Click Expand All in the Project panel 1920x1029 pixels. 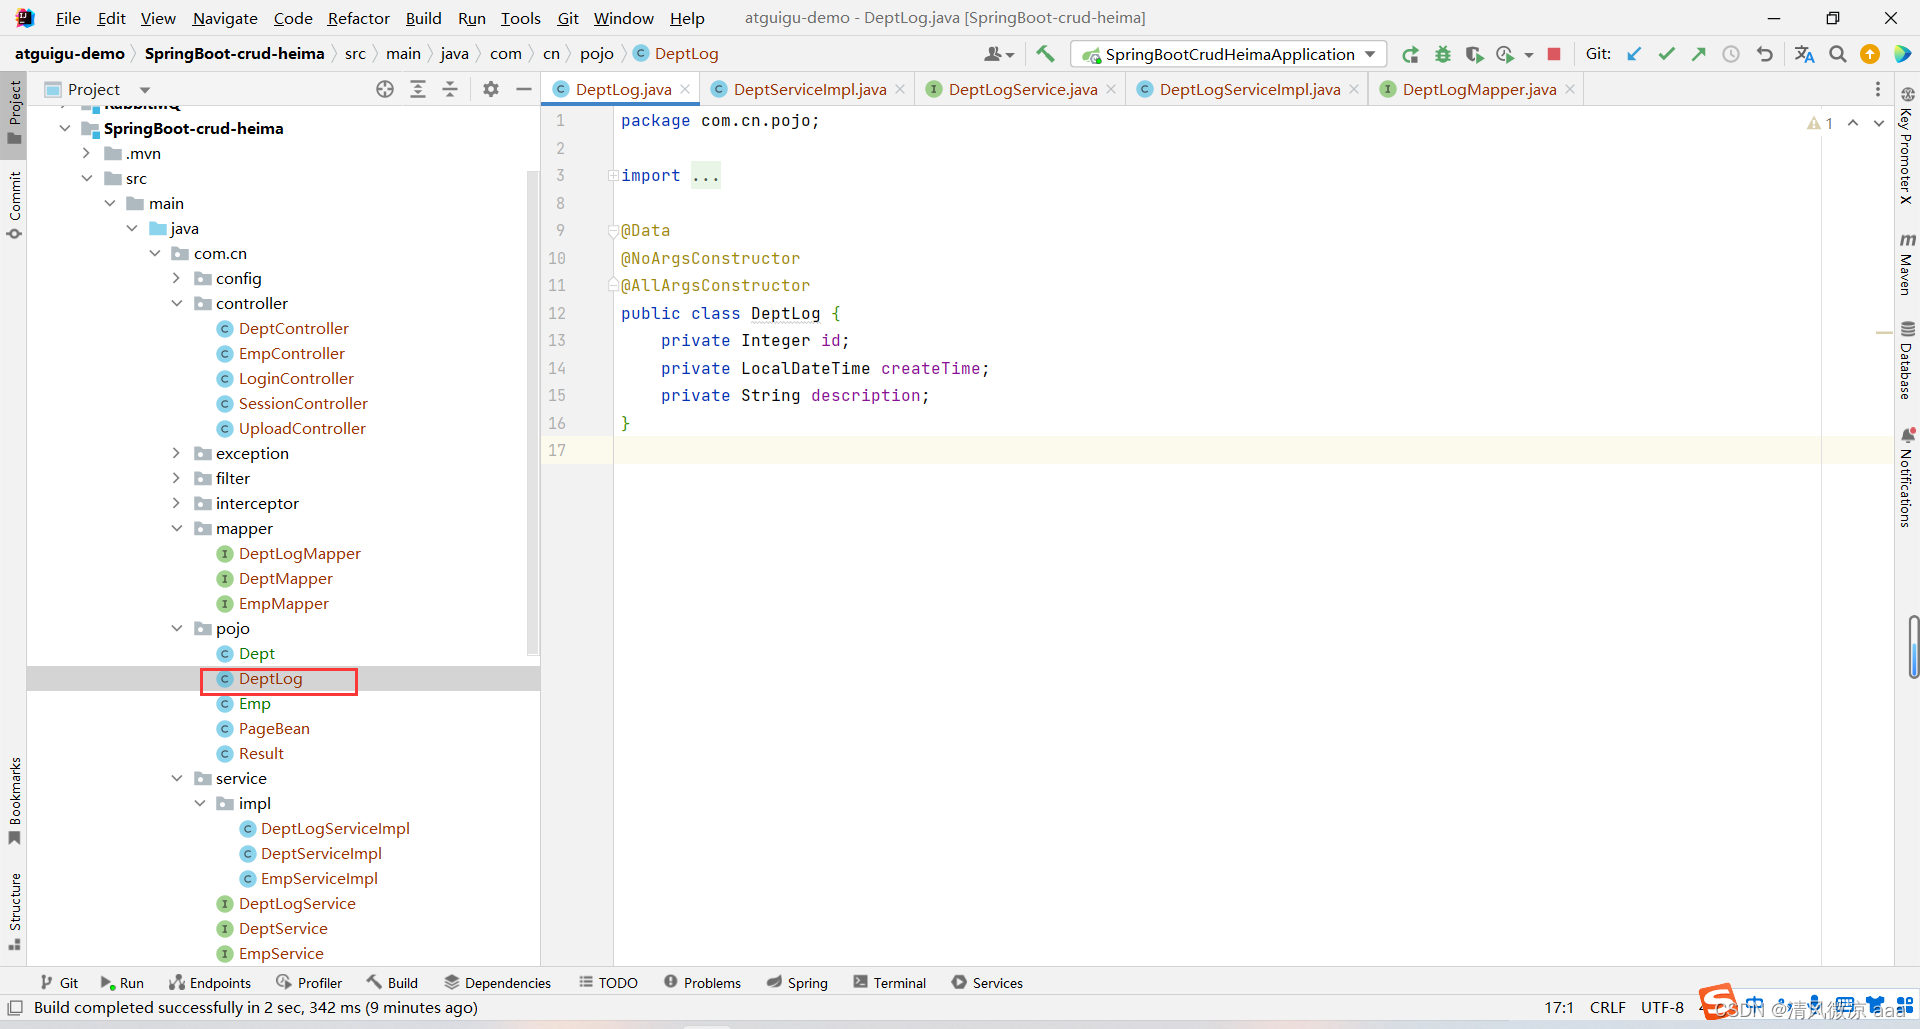(x=418, y=89)
